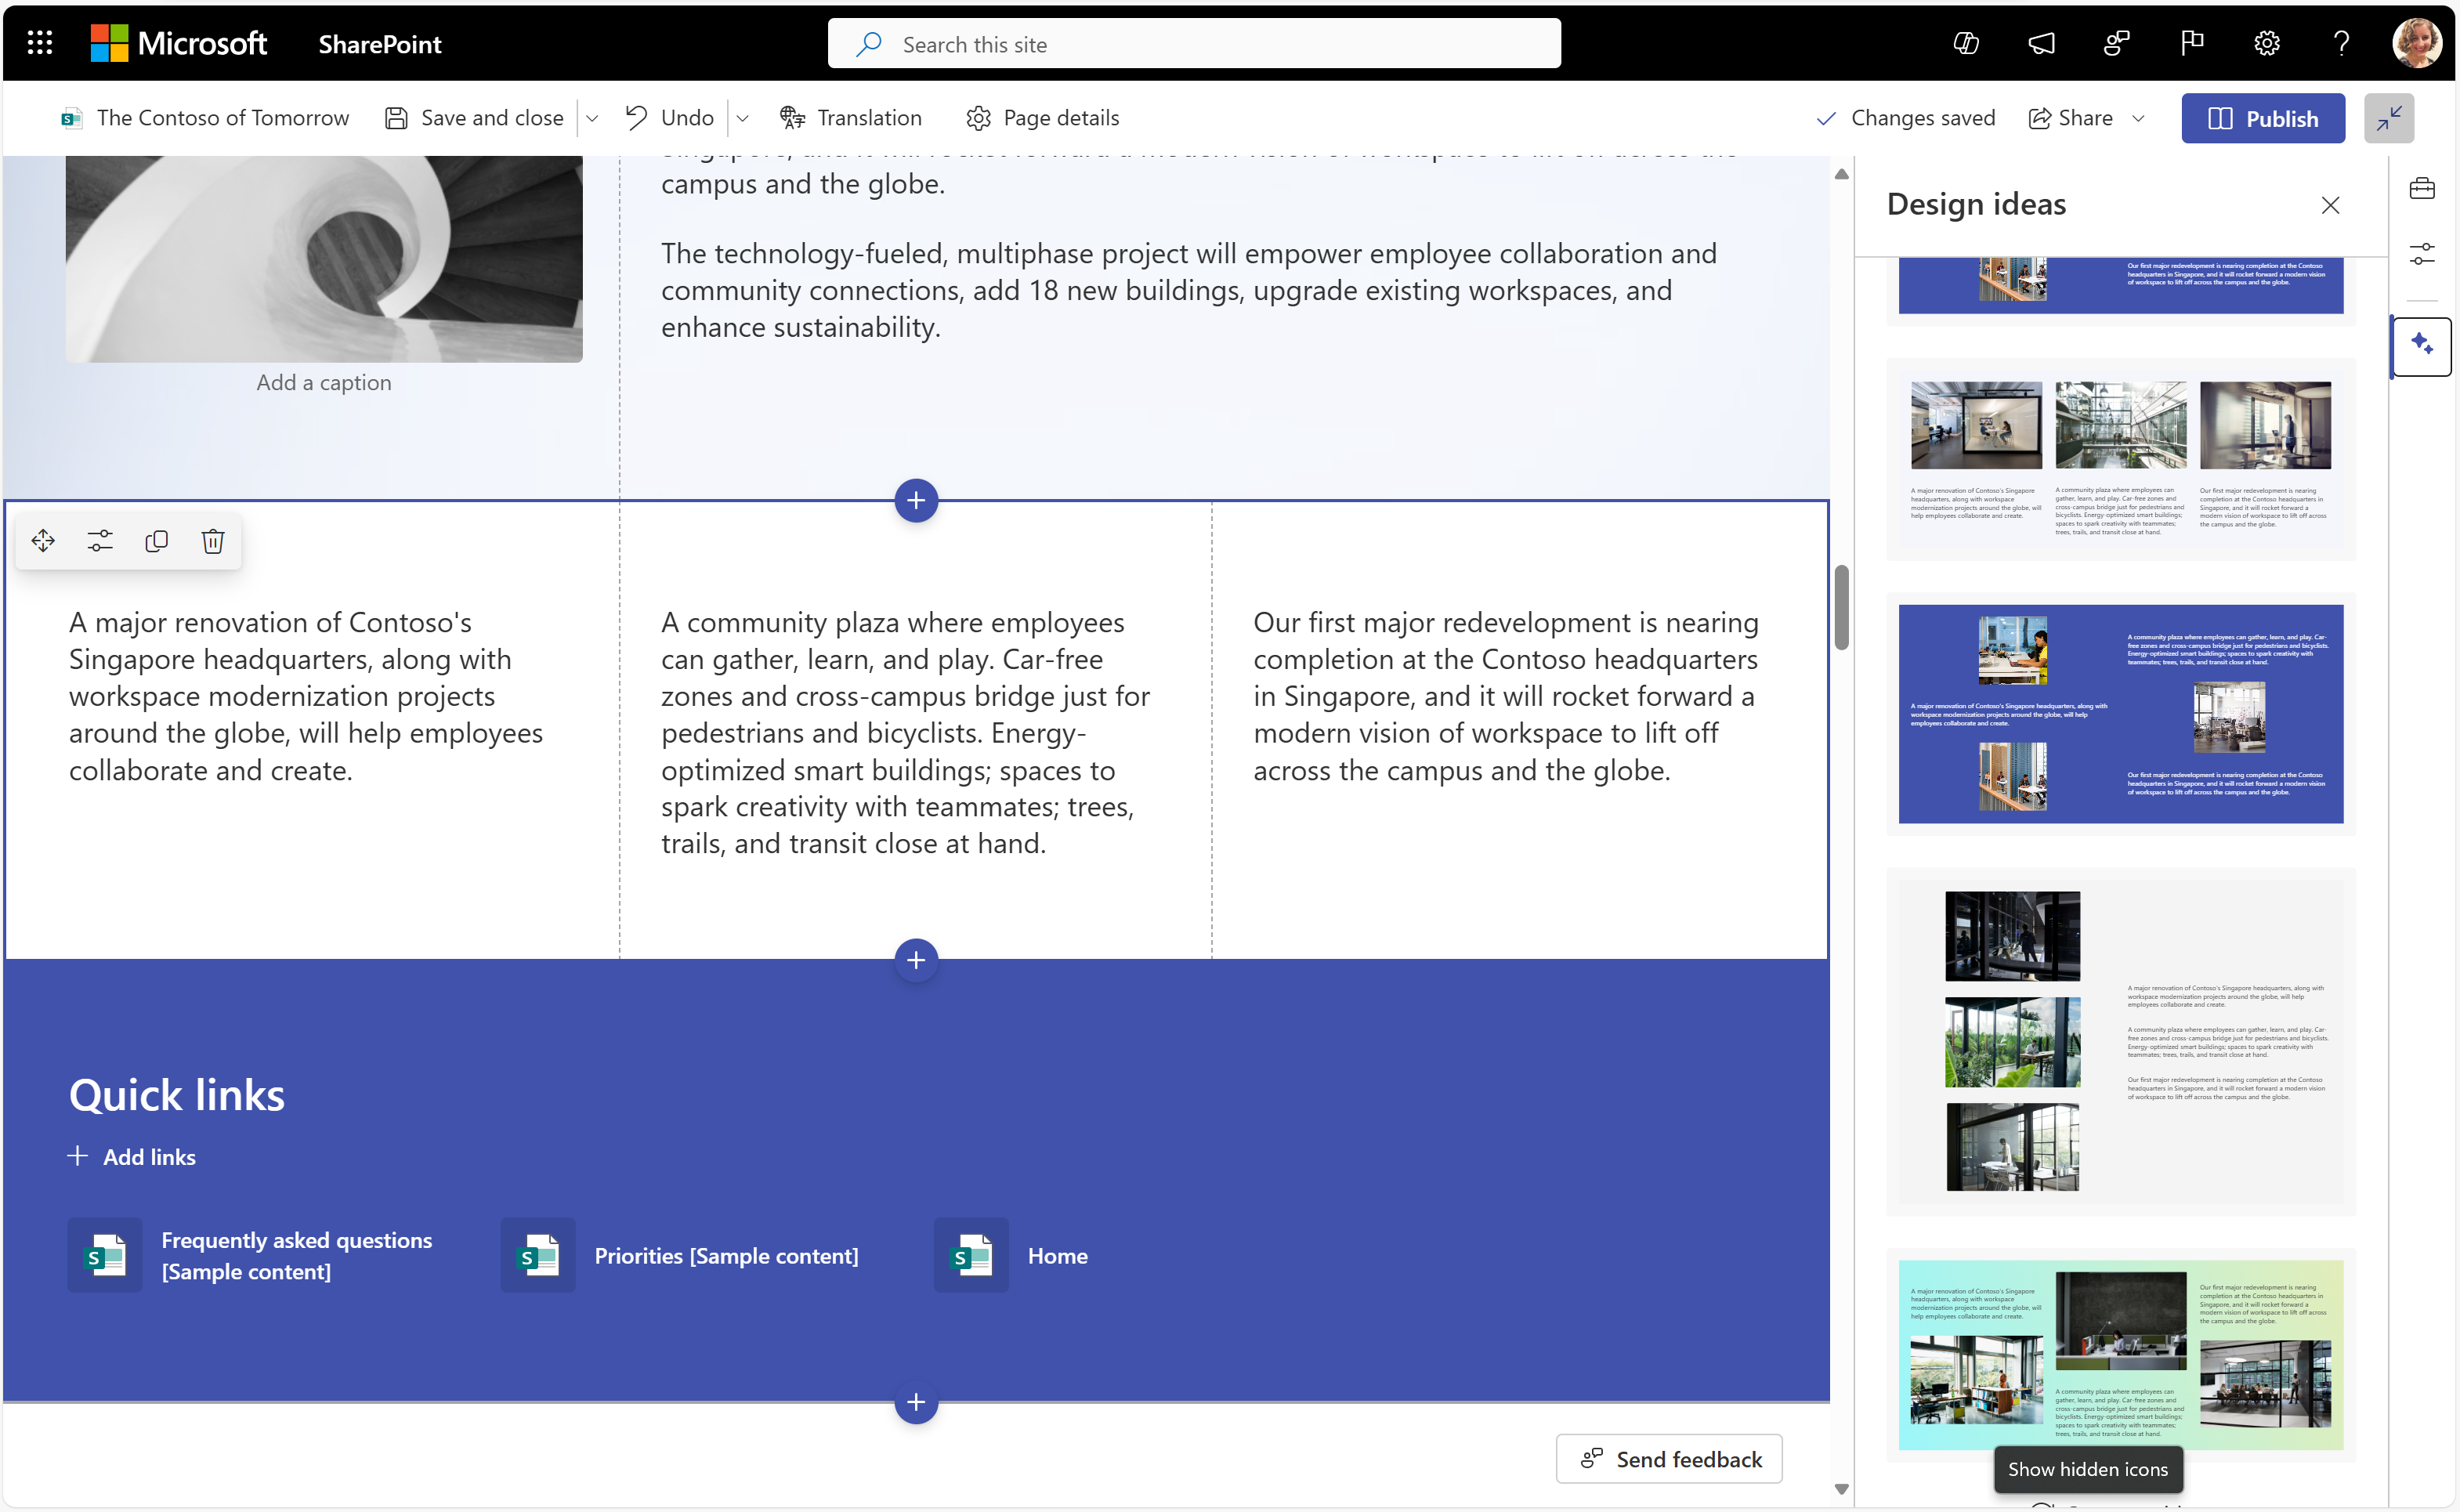The height and width of the screenshot is (1512, 2460).
Task: Click Add links in Quick links
Action: click(130, 1156)
